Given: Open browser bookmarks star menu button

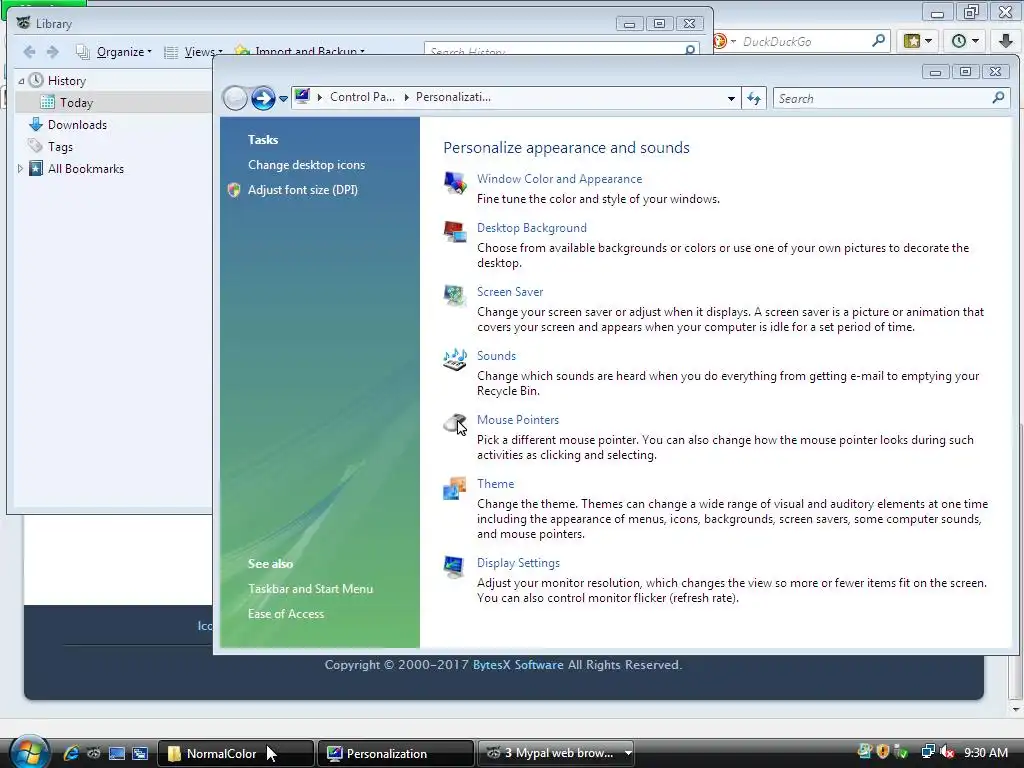Looking at the screenshot, I should tap(918, 41).
